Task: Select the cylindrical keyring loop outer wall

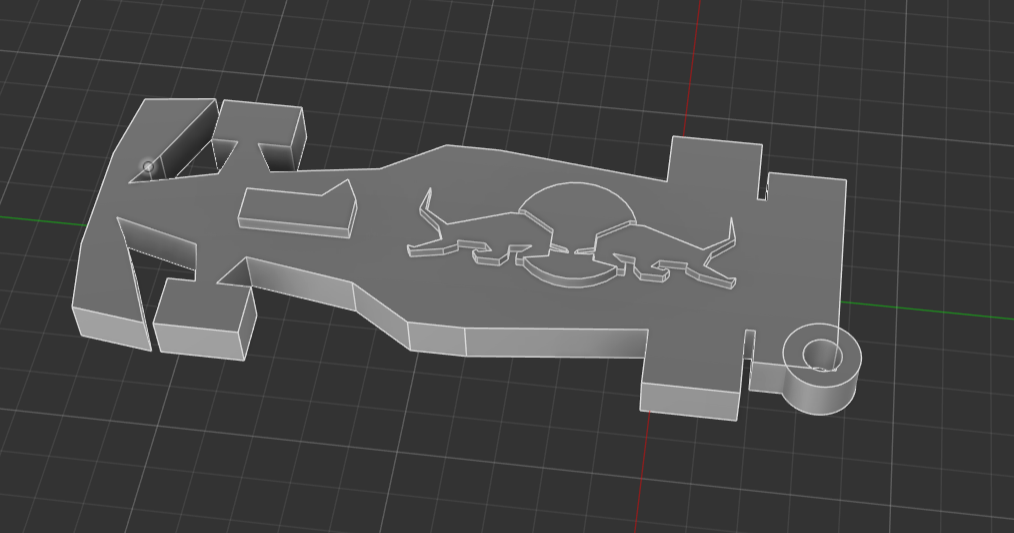Action: [x=820, y=391]
